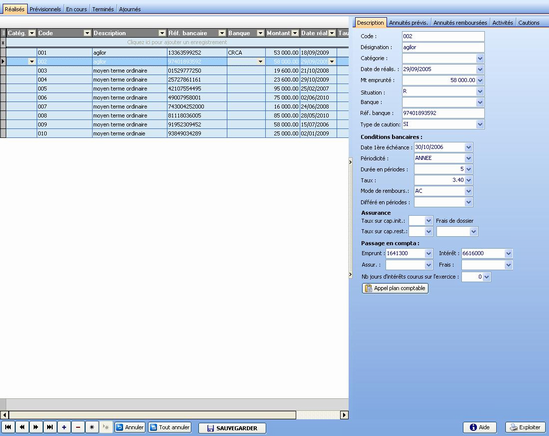Select row 005 moyen terme ordinaire
549x436 pixels.
point(175,89)
